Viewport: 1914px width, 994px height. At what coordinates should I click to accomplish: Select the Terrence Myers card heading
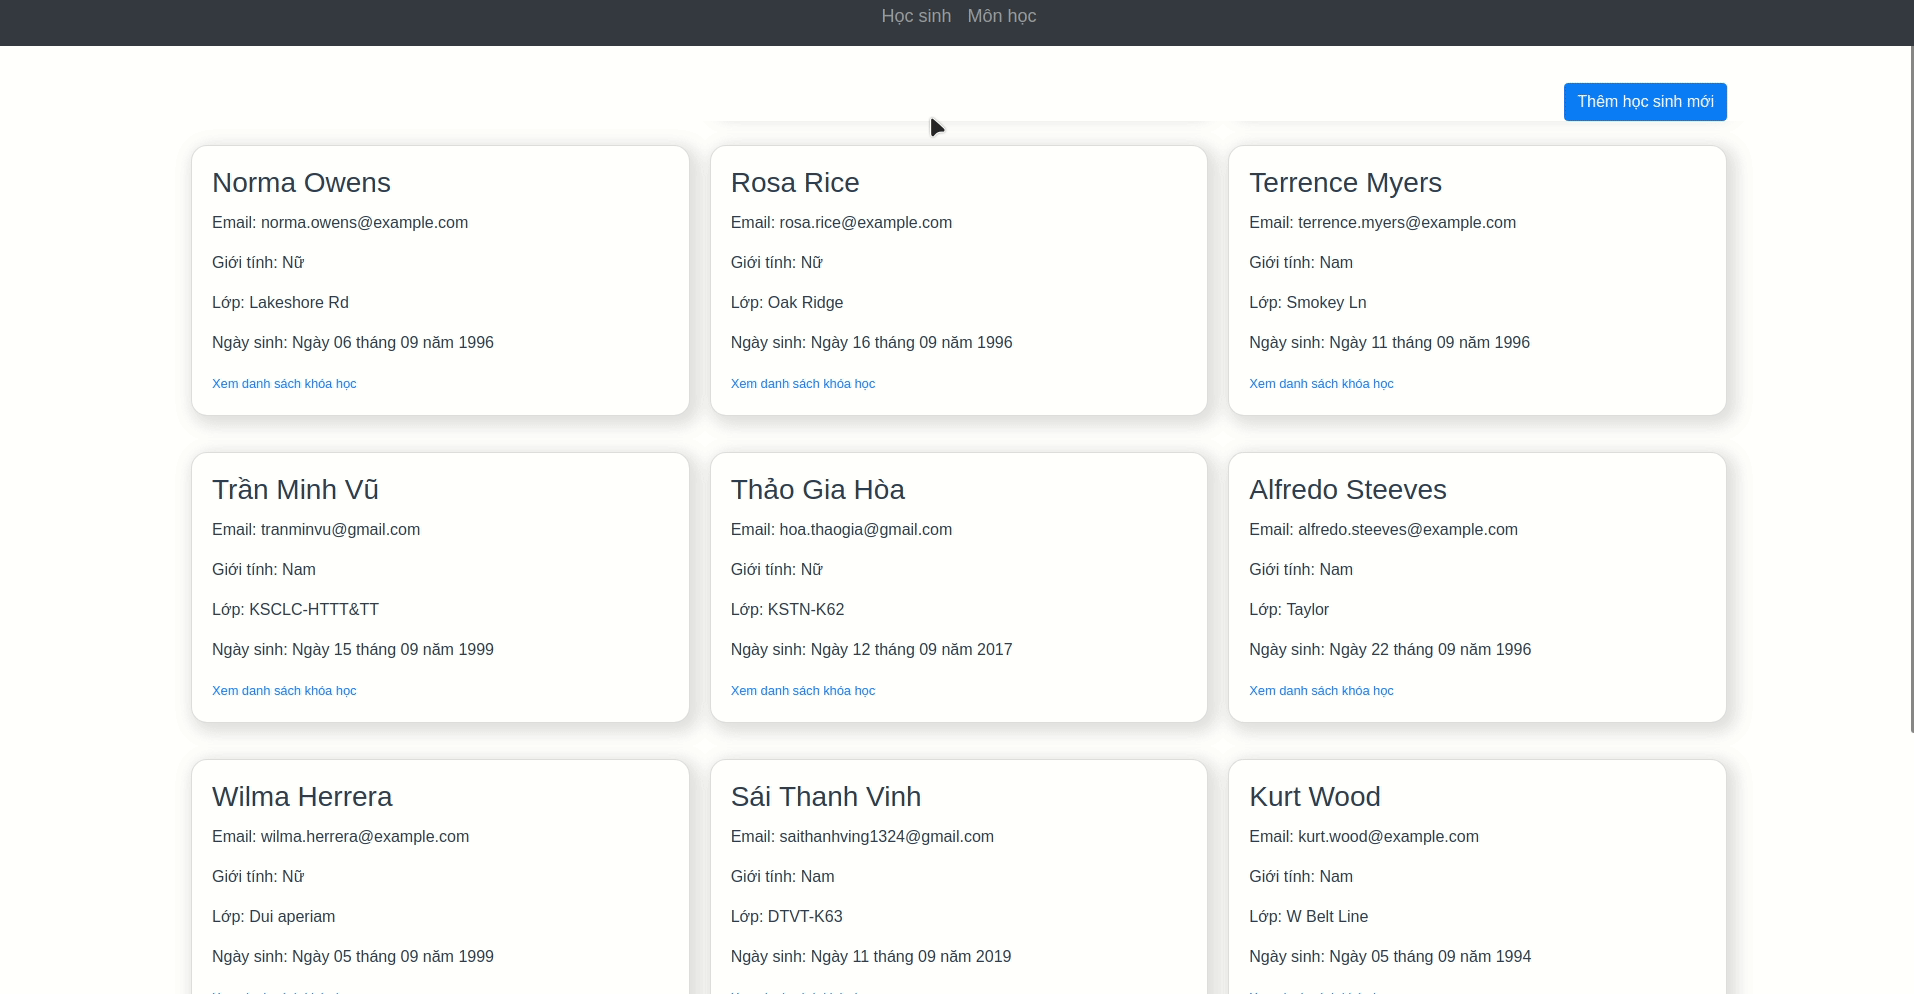pos(1345,183)
